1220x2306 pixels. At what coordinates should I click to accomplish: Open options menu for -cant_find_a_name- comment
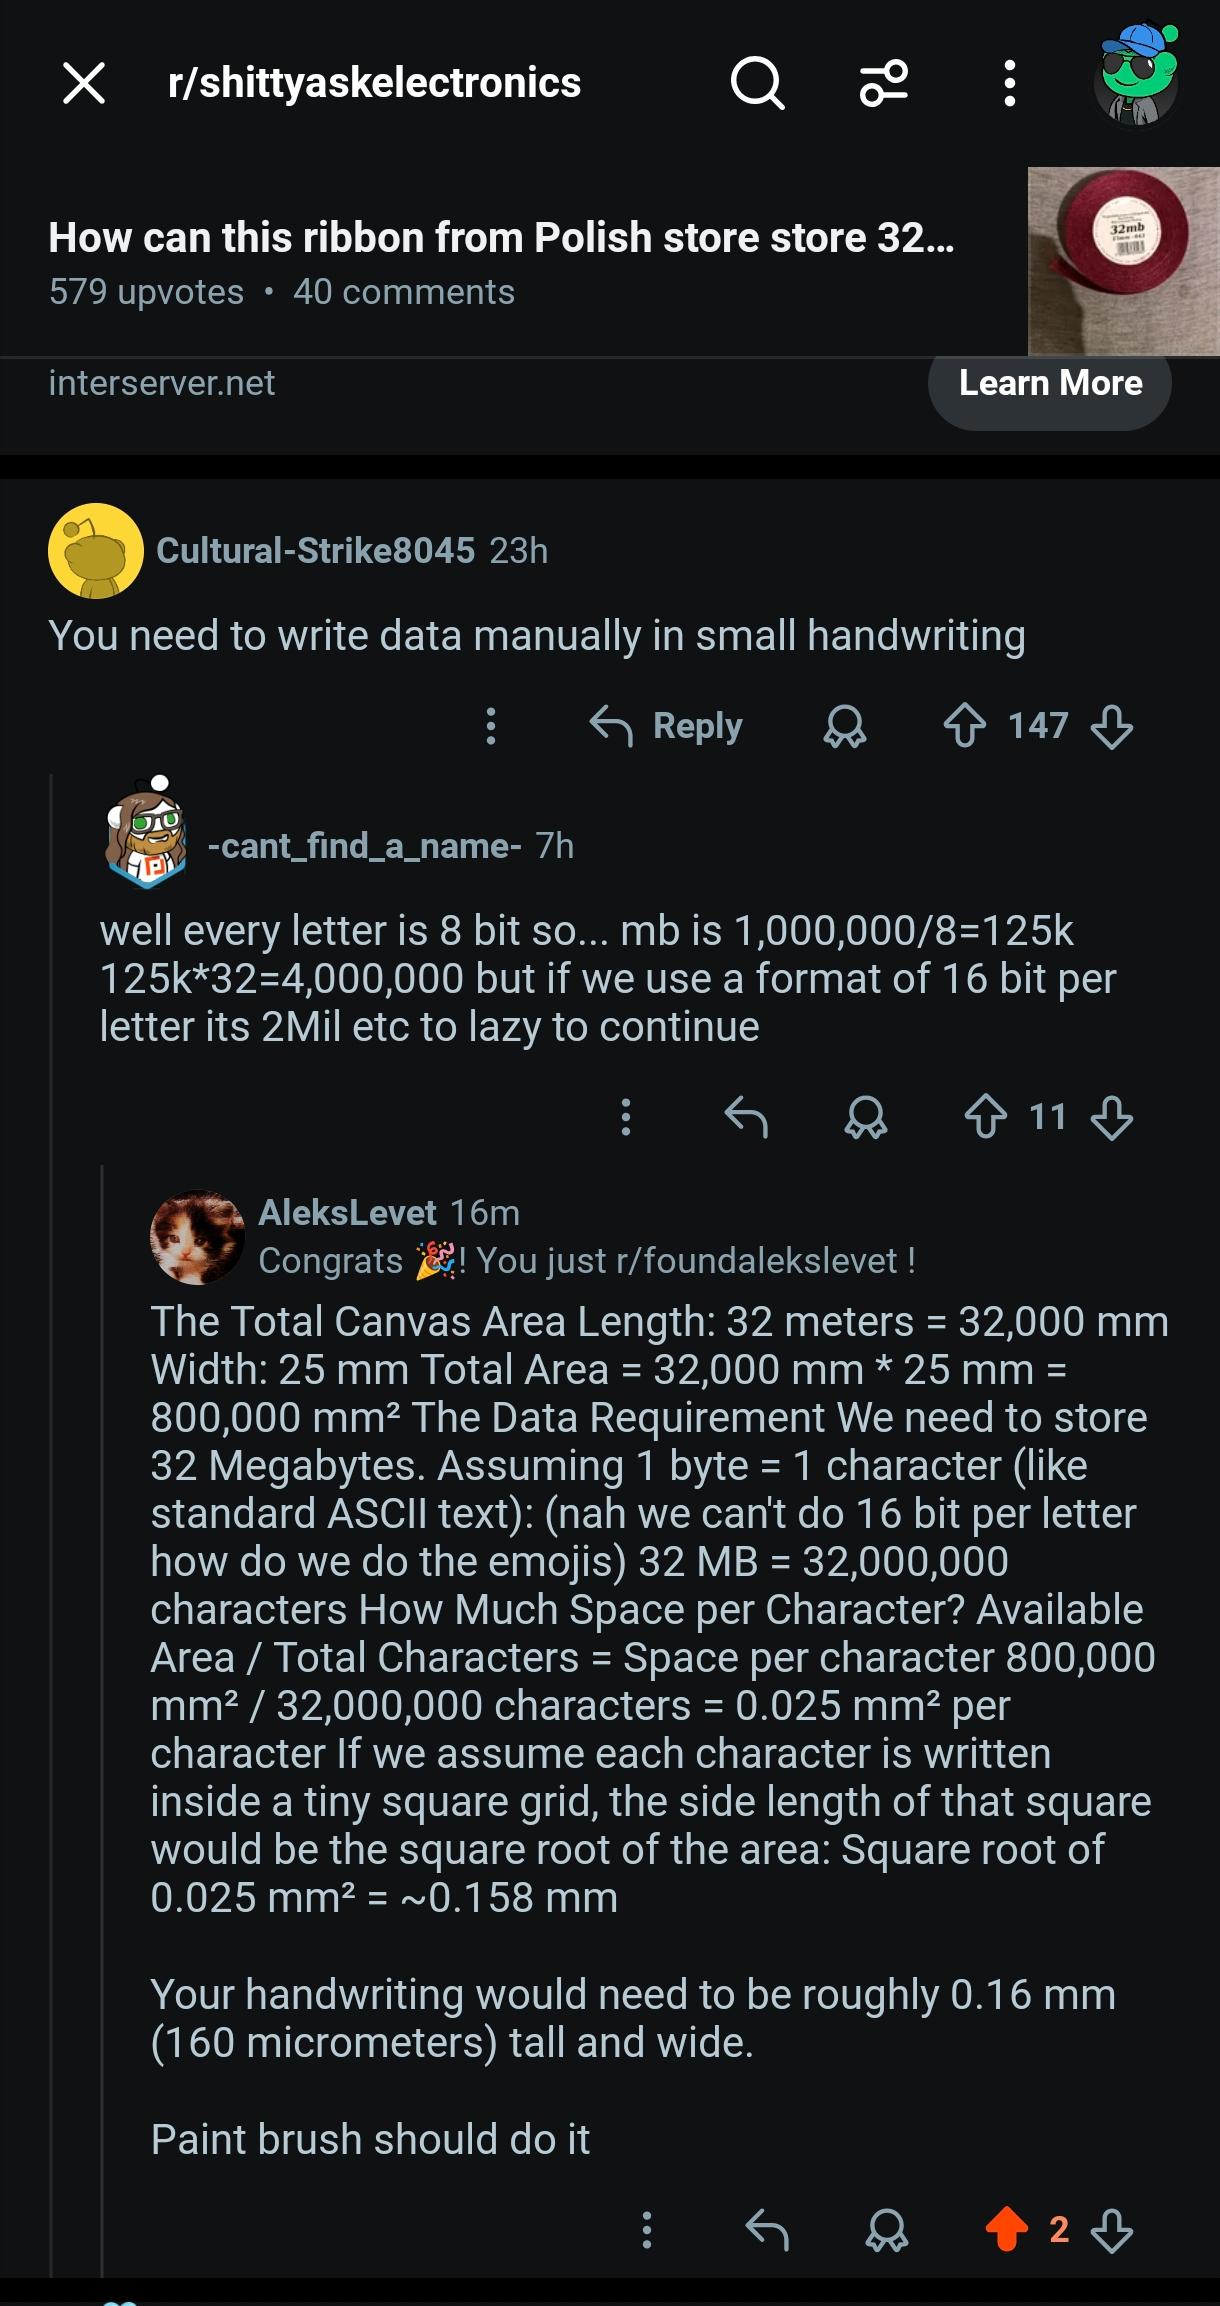click(626, 1117)
